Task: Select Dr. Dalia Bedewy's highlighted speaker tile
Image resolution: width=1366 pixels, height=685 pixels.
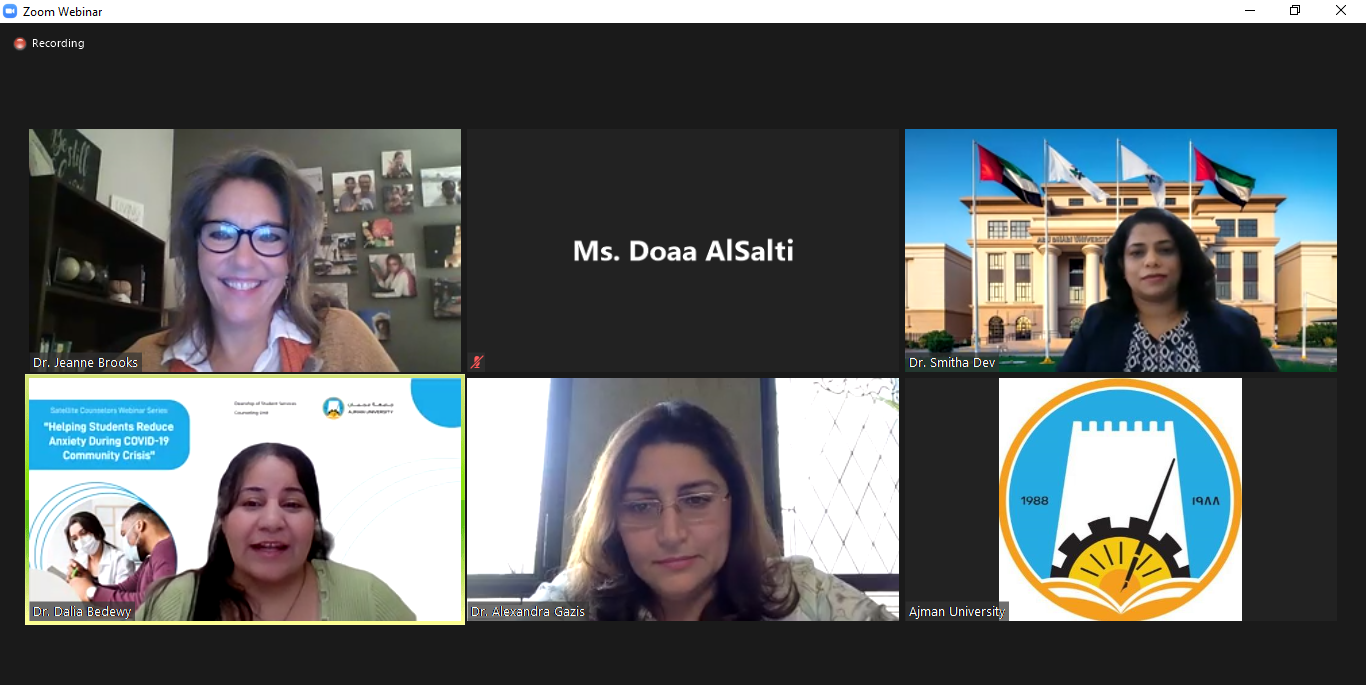Action: (x=245, y=499)
